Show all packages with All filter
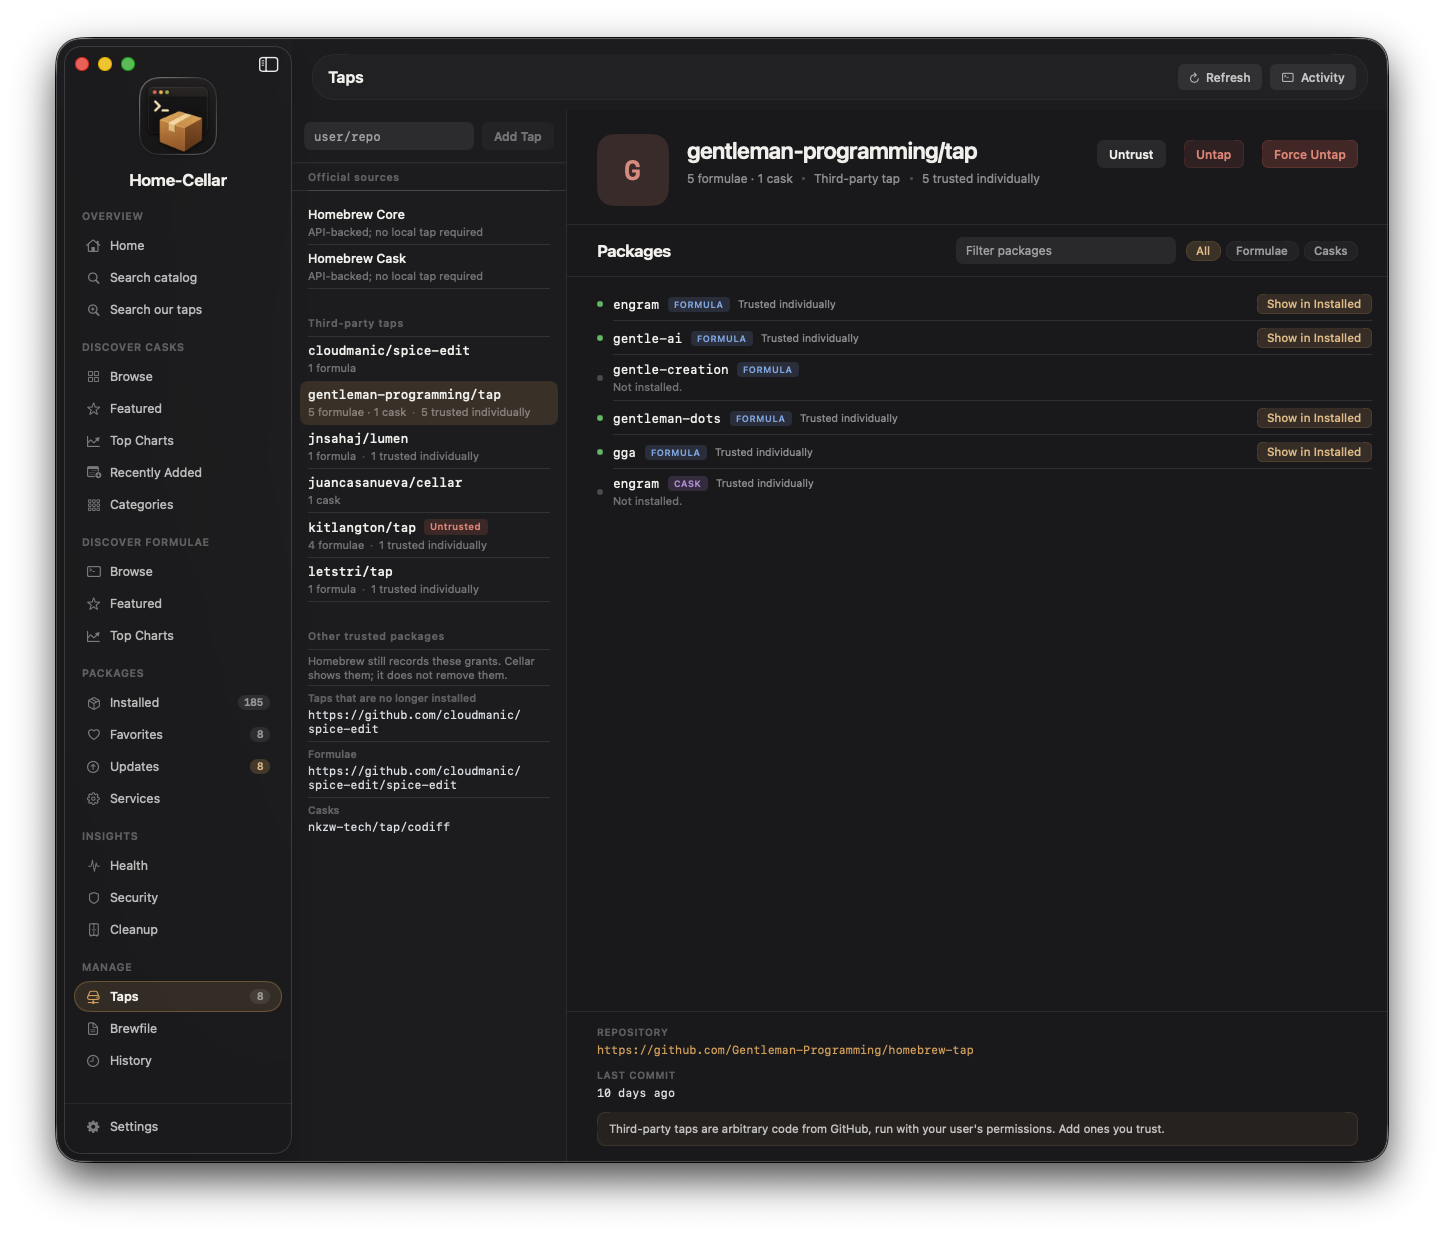 point(1203,251)
